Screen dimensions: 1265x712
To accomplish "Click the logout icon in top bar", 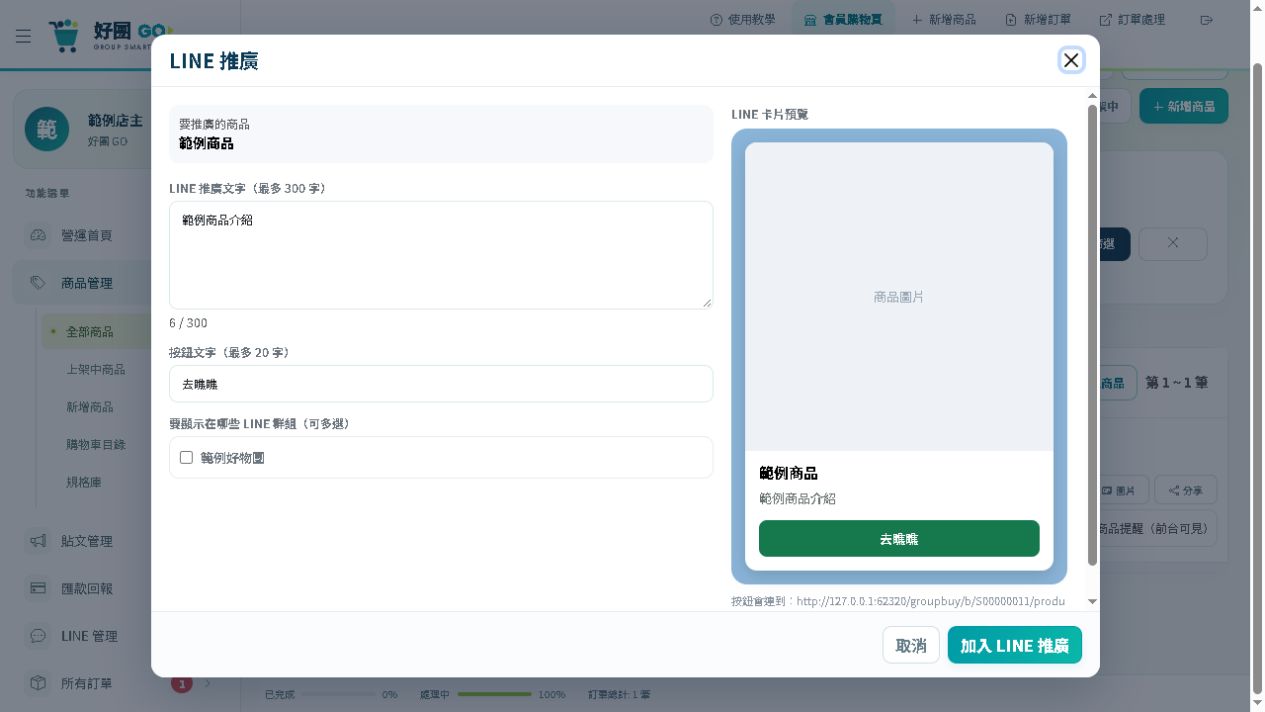I will point(1207,19).
